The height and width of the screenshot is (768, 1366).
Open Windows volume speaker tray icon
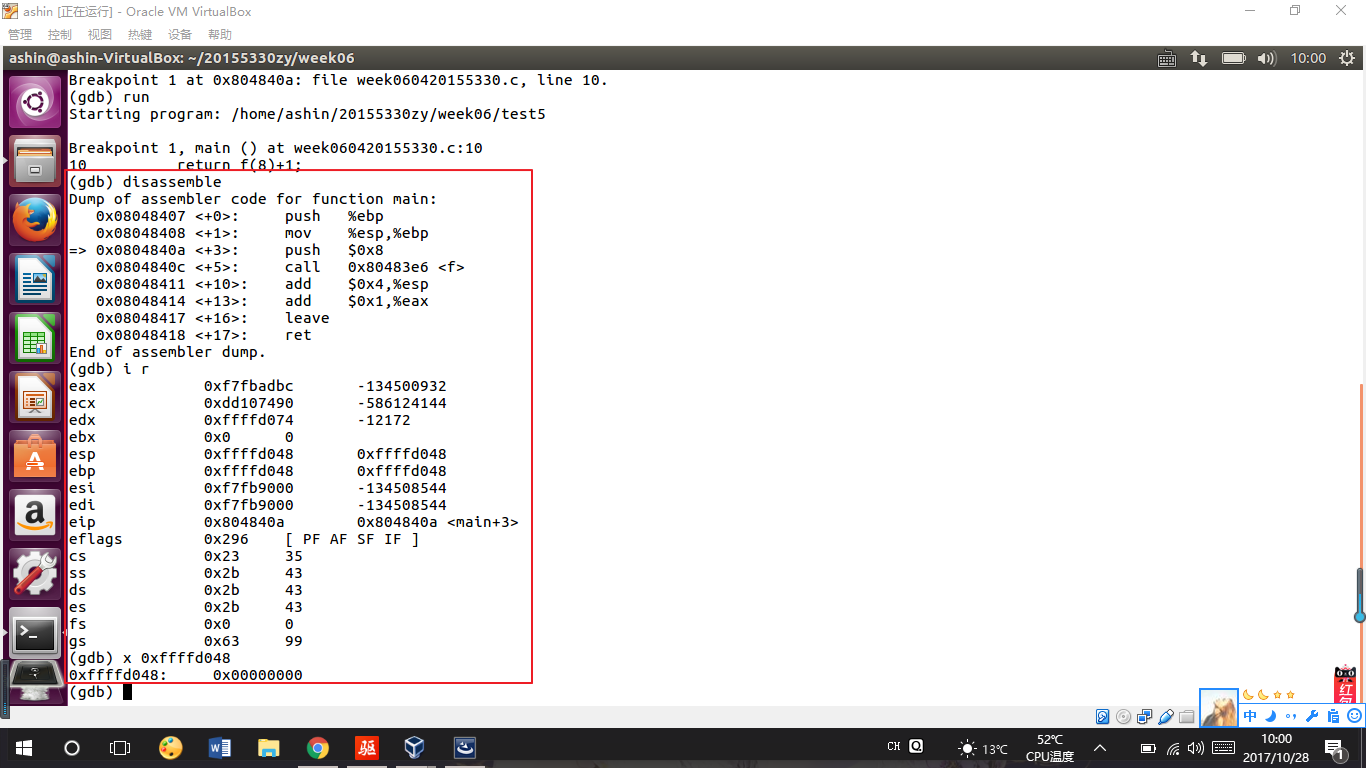pyautogui.click(x=1197, y=748)
